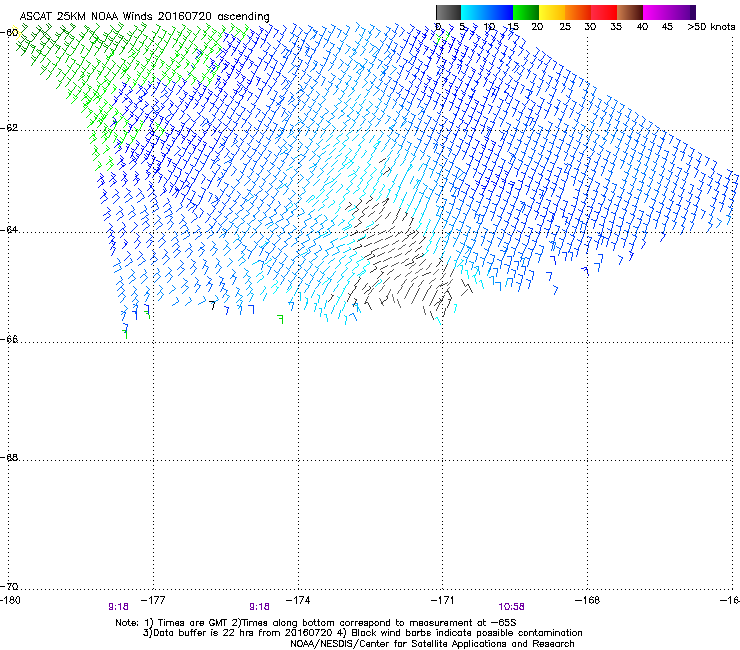Click the "40" label under the color bar
Viewport: 740px width, 650px height.
click(642, 27)
